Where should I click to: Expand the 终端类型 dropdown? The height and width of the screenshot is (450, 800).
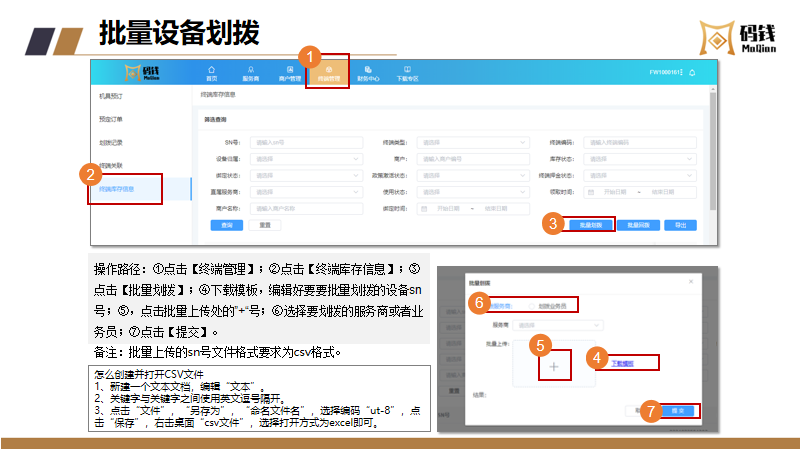coord(471,142)
